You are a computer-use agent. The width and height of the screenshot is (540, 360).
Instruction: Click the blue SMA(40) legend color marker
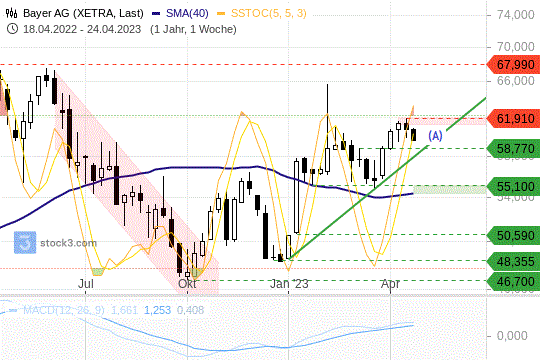pyautogui.click(x=156, y=14)
